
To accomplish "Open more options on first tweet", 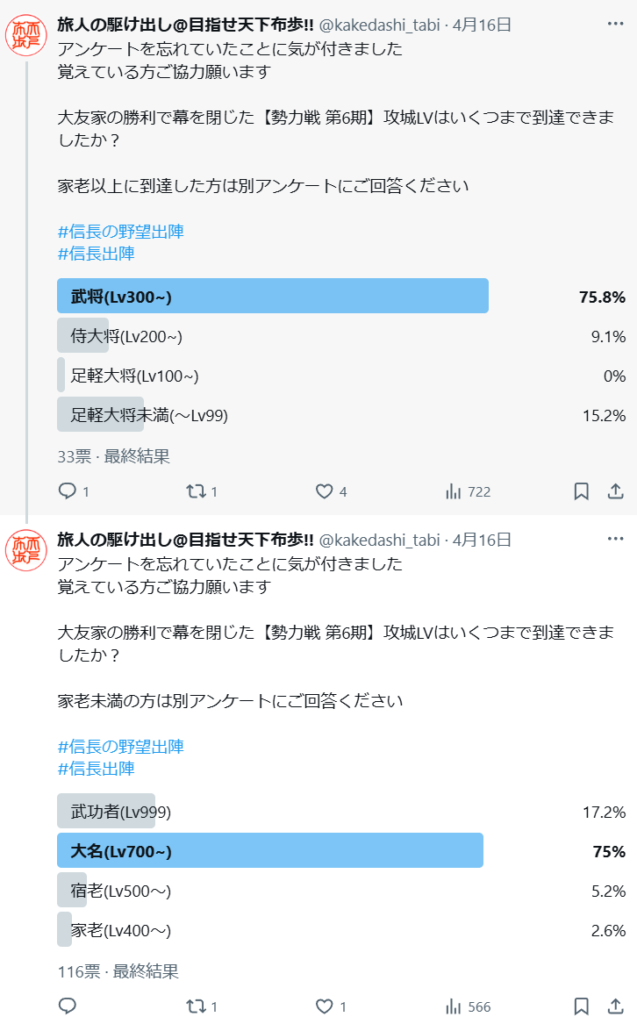I will tap(615, 24).
